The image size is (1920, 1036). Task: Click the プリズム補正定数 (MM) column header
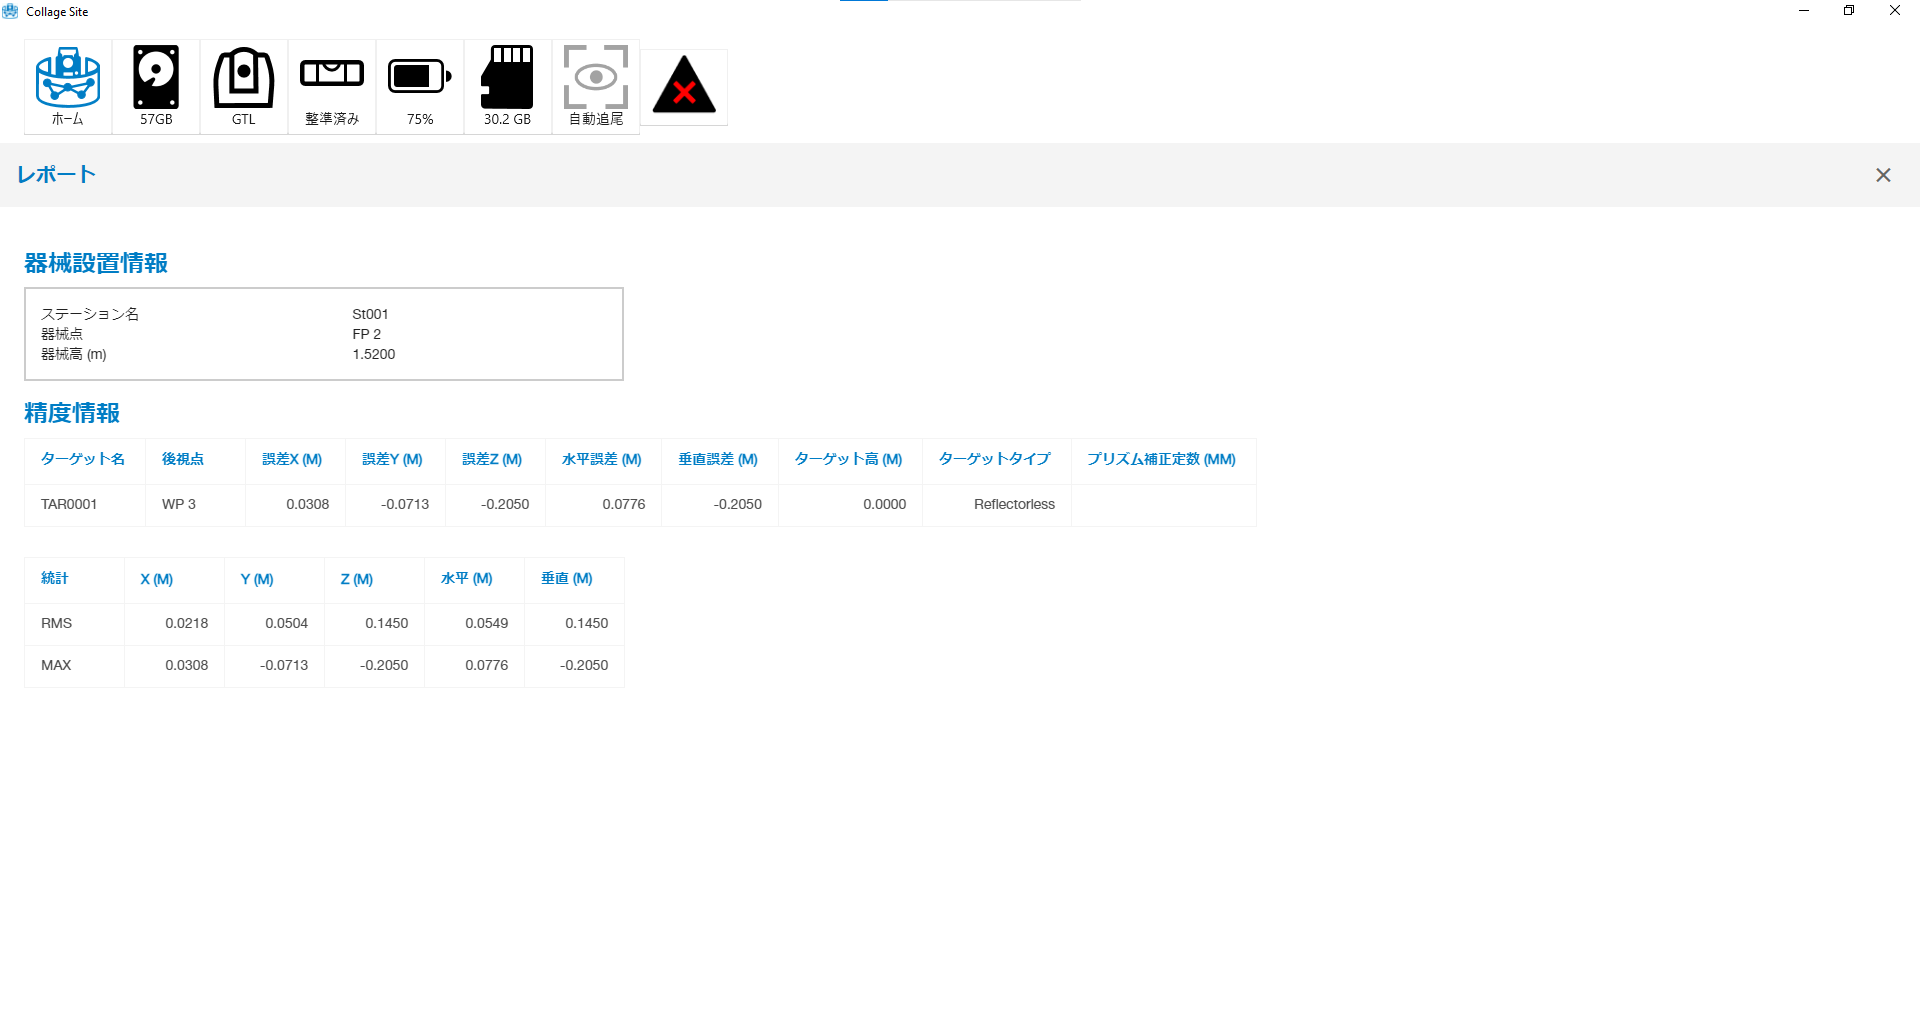[1162, 459]
